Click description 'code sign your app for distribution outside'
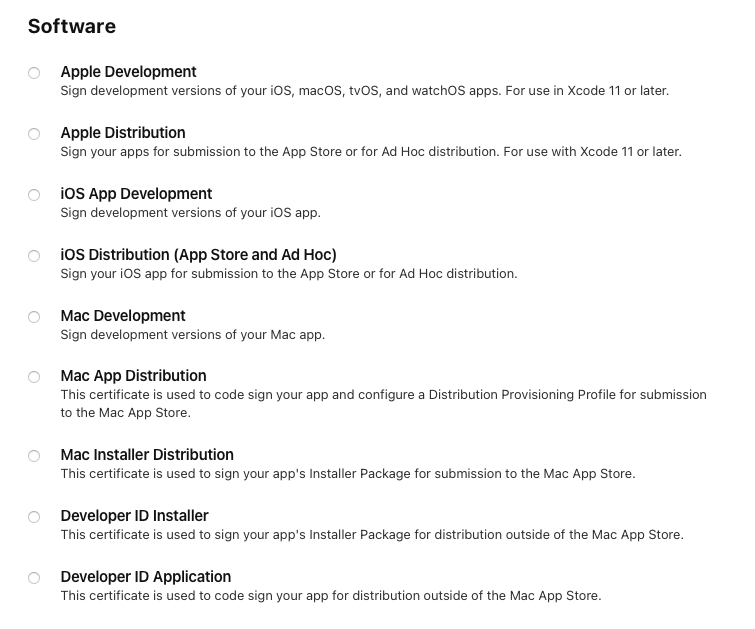The image size is (755, 629). pyautogui.click(x=331, y=596)
